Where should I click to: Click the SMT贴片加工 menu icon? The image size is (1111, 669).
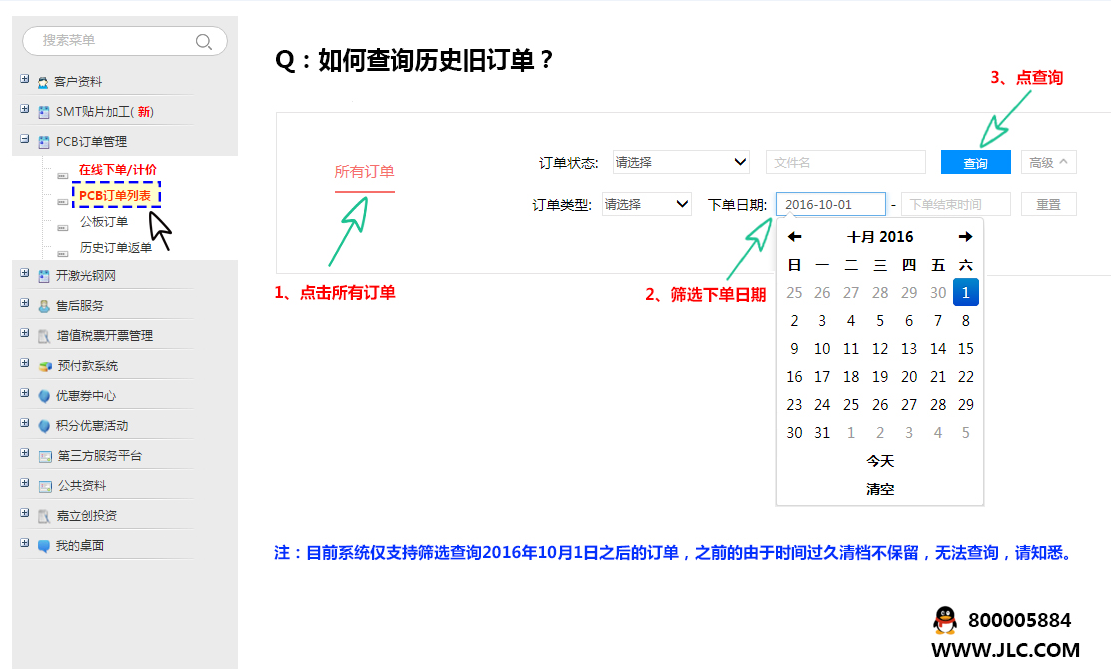(x=43, y=112)
